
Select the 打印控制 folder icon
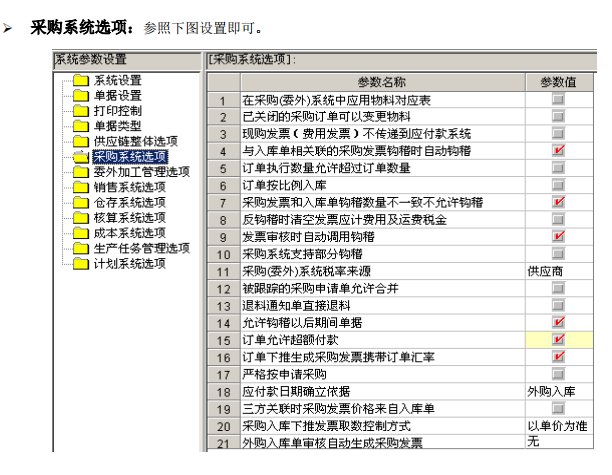81,110
